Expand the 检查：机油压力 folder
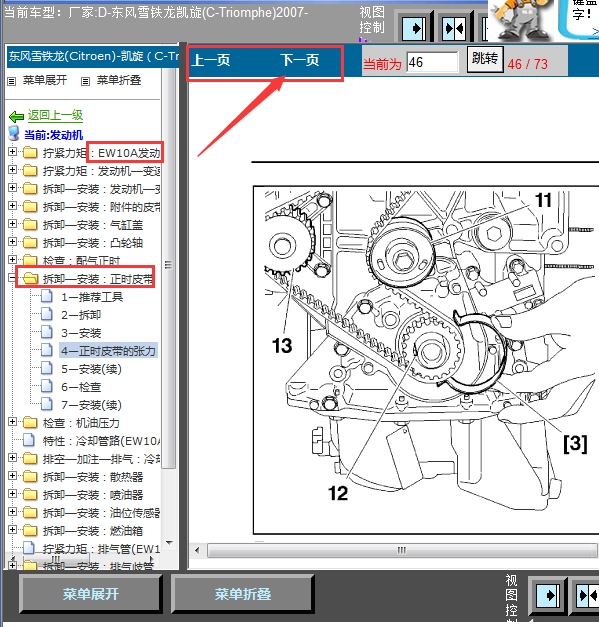 (12, 422)
